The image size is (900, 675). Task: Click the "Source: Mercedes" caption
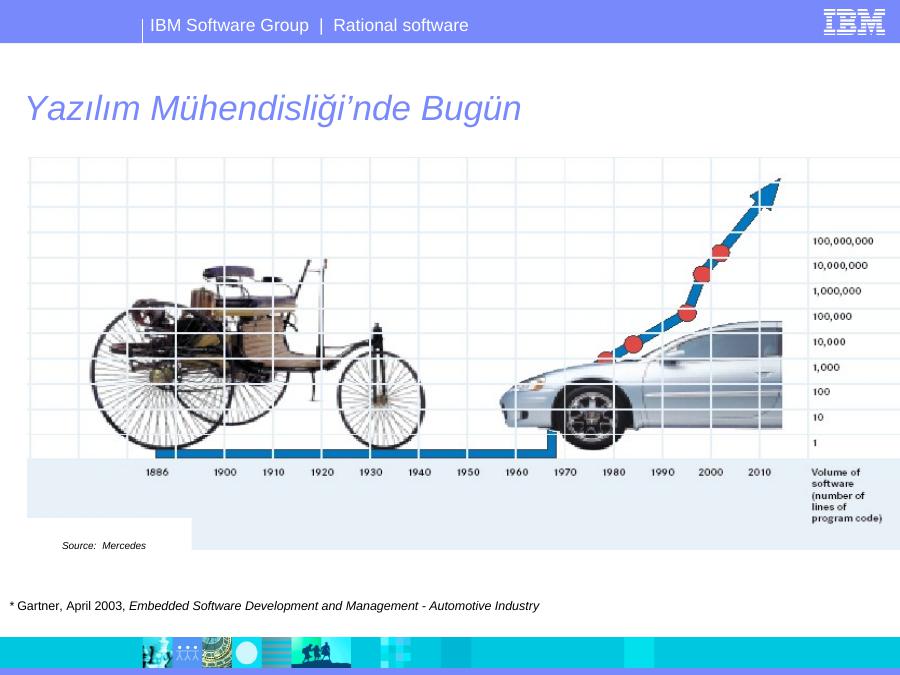tap(104, 546)
